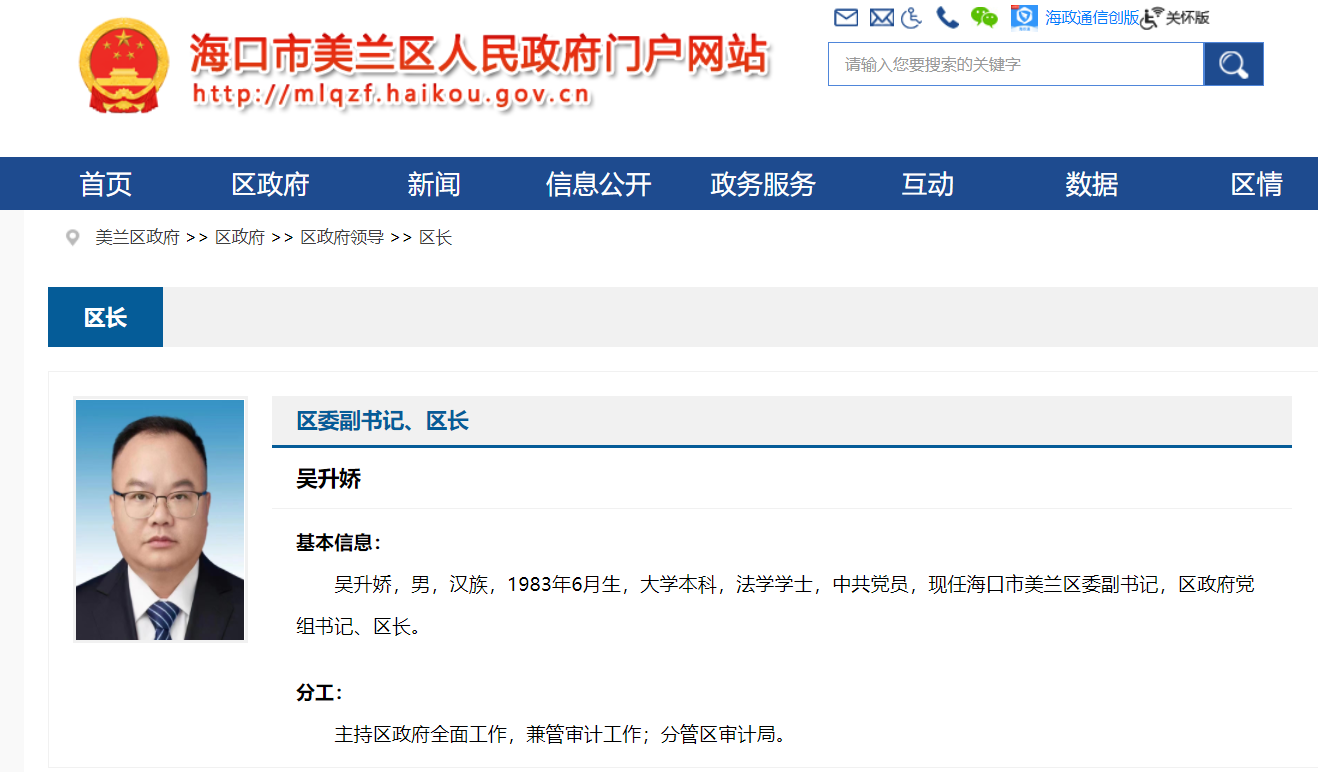Click the envelope icon with crossed lines
The image size is (1318, 772).
click(881, 17)
